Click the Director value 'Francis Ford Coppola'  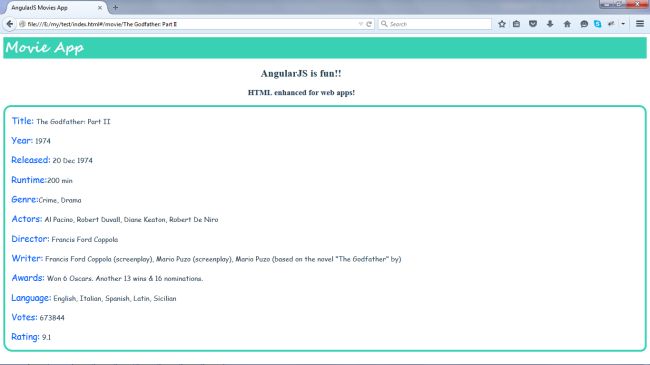[85, 239]
